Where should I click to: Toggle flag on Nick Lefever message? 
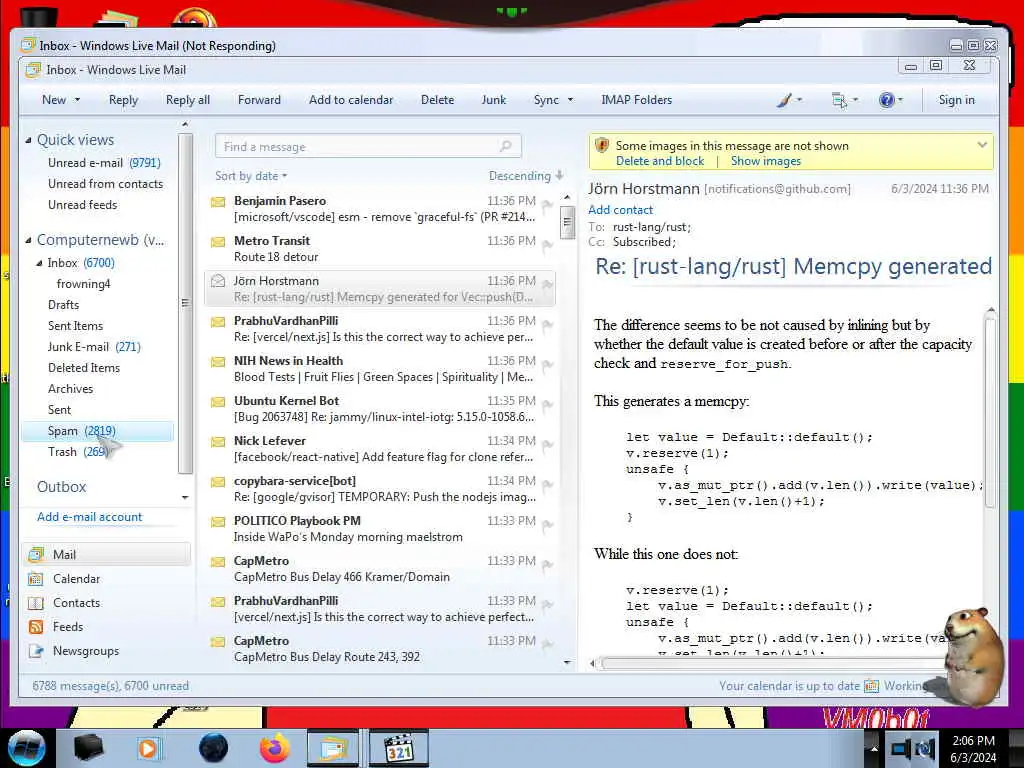[x=547, y=445]
